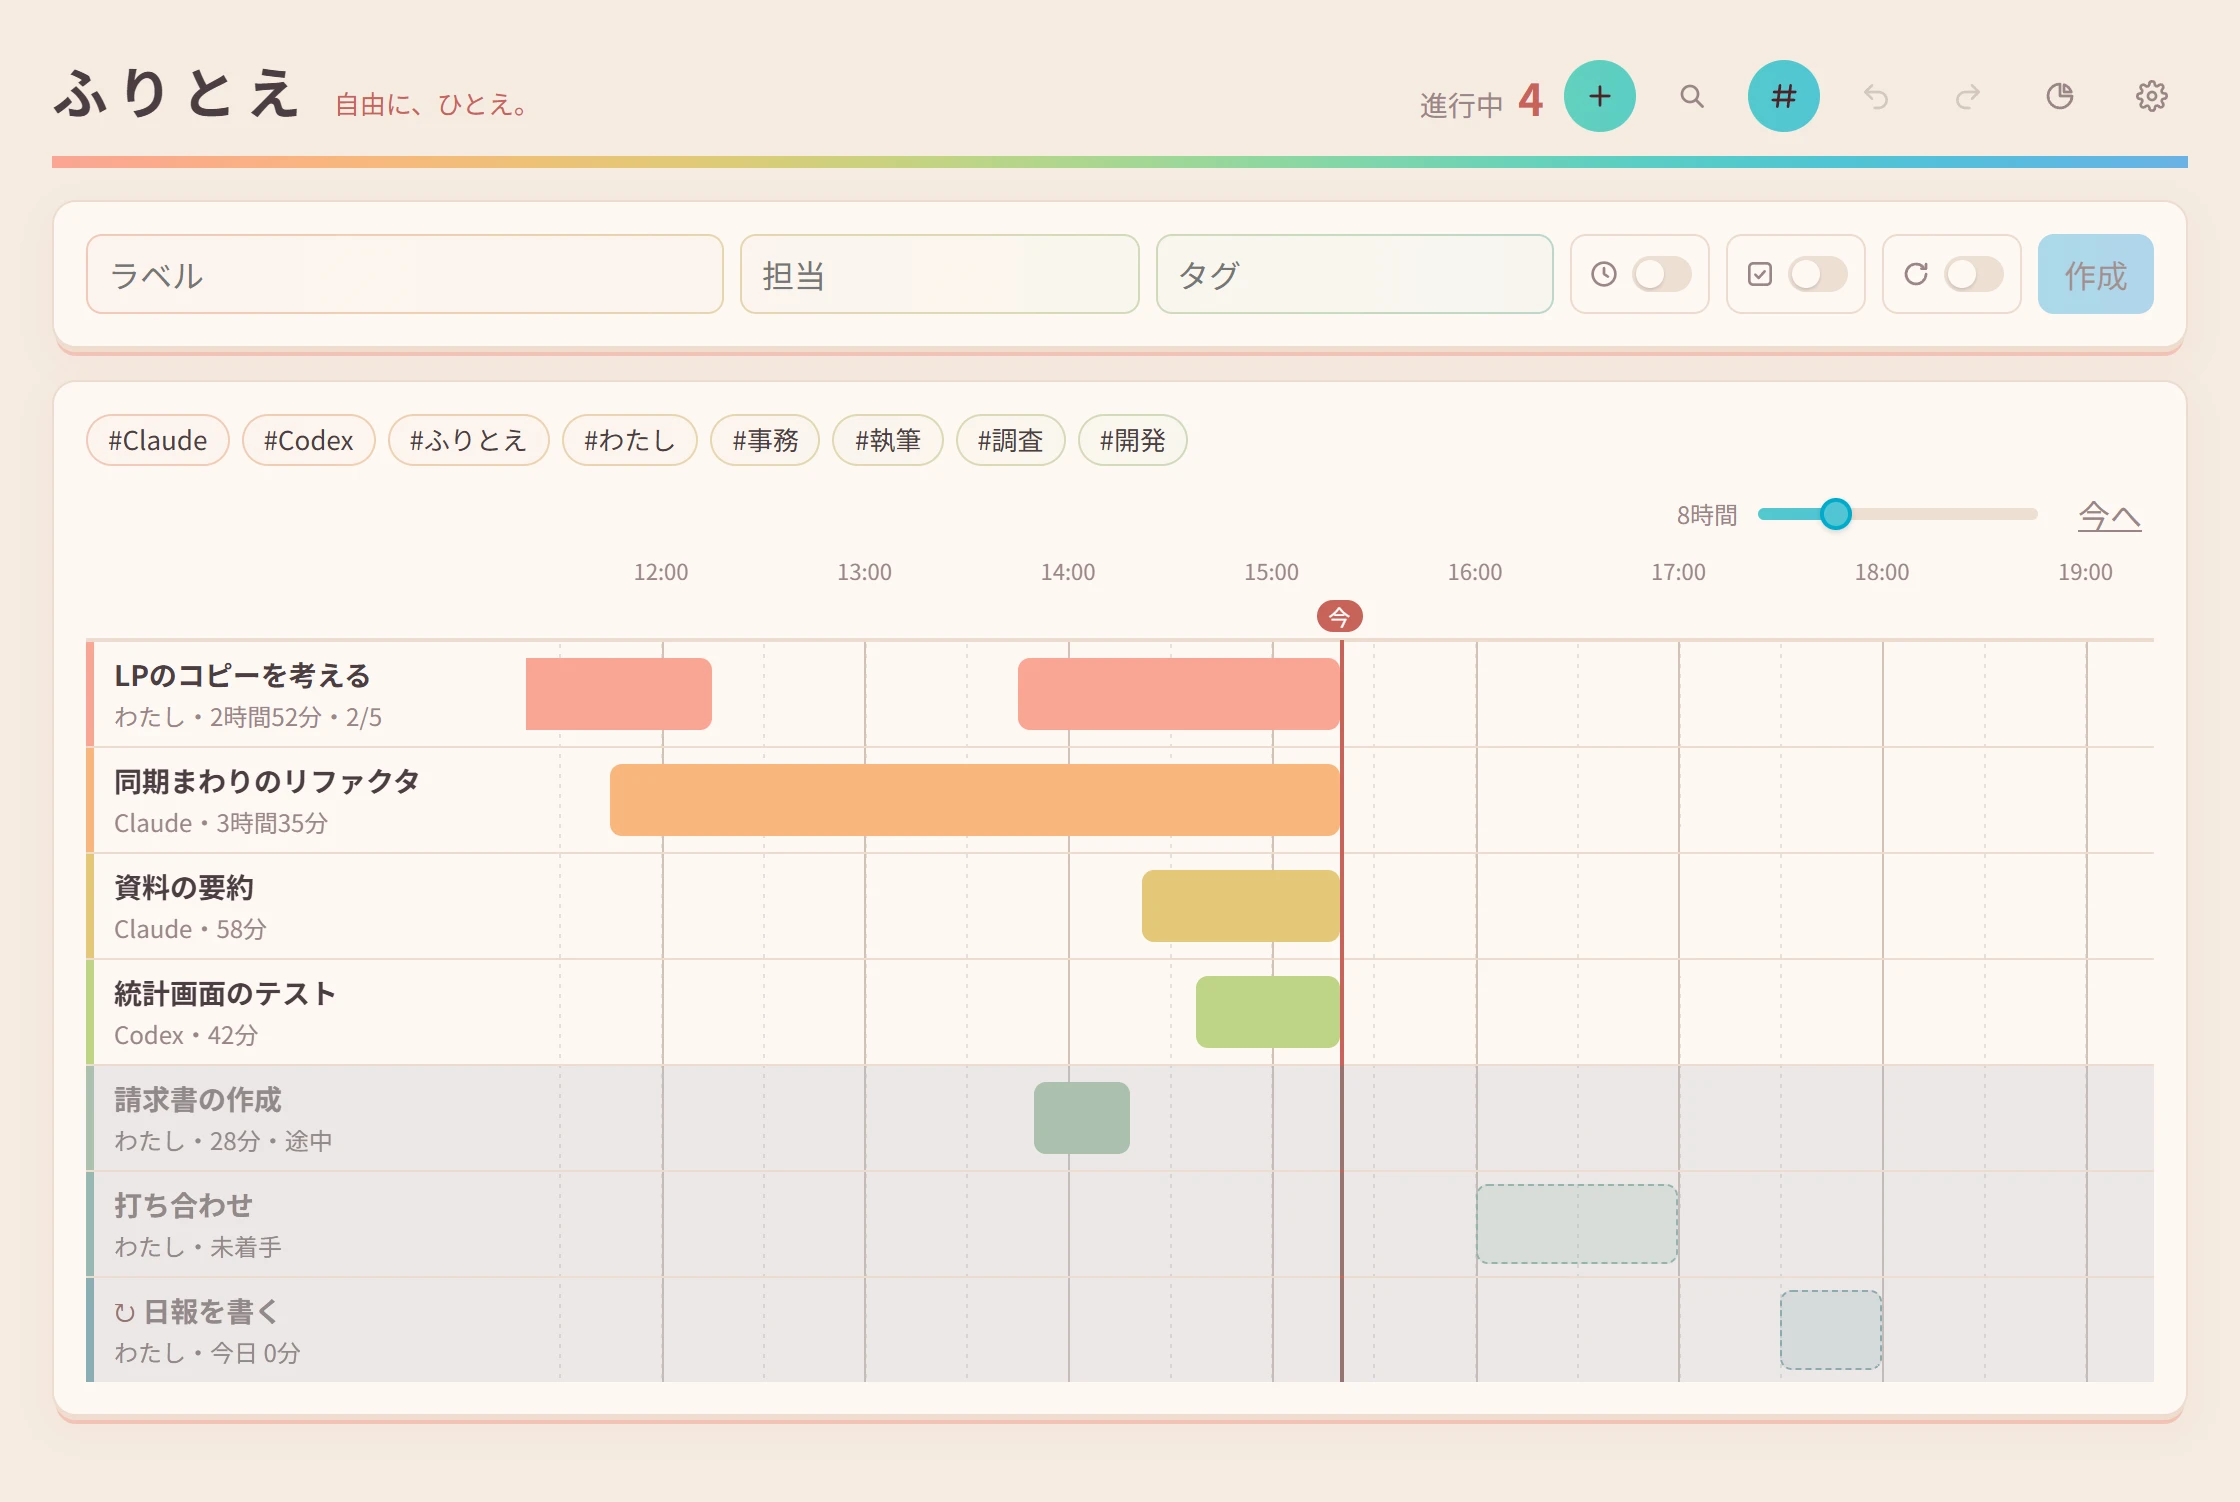
Task: Click the dashed 日報を書く planned block
Action: pyautogui.click(x=1831, y=1330)
